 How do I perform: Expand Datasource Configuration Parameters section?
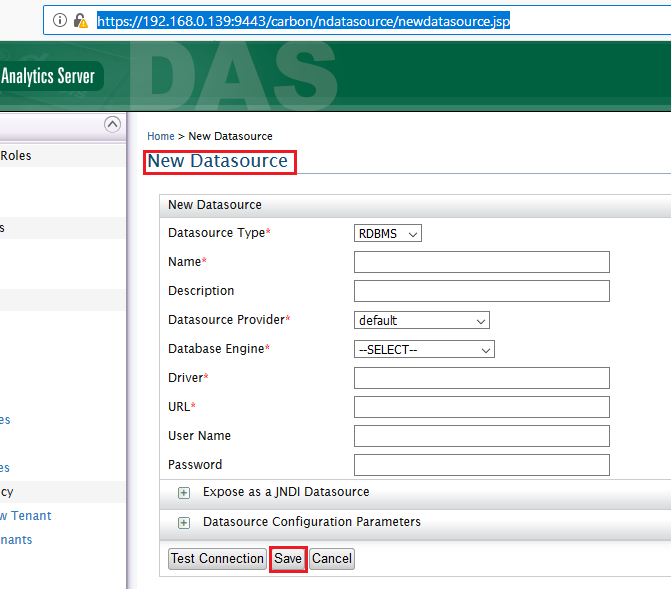click(311, 522)
